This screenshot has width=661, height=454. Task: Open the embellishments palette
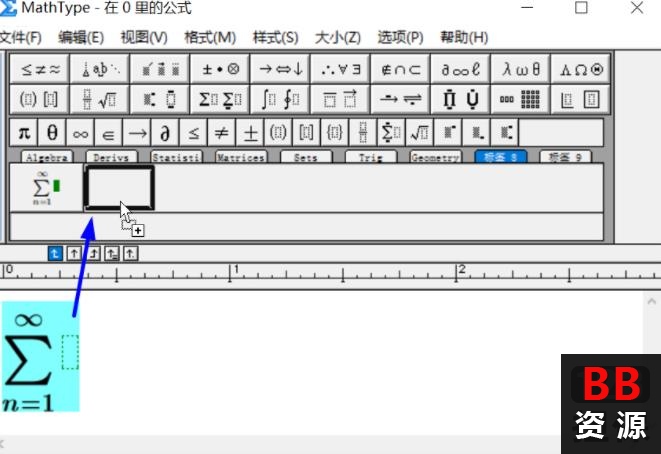coord(160,69)
